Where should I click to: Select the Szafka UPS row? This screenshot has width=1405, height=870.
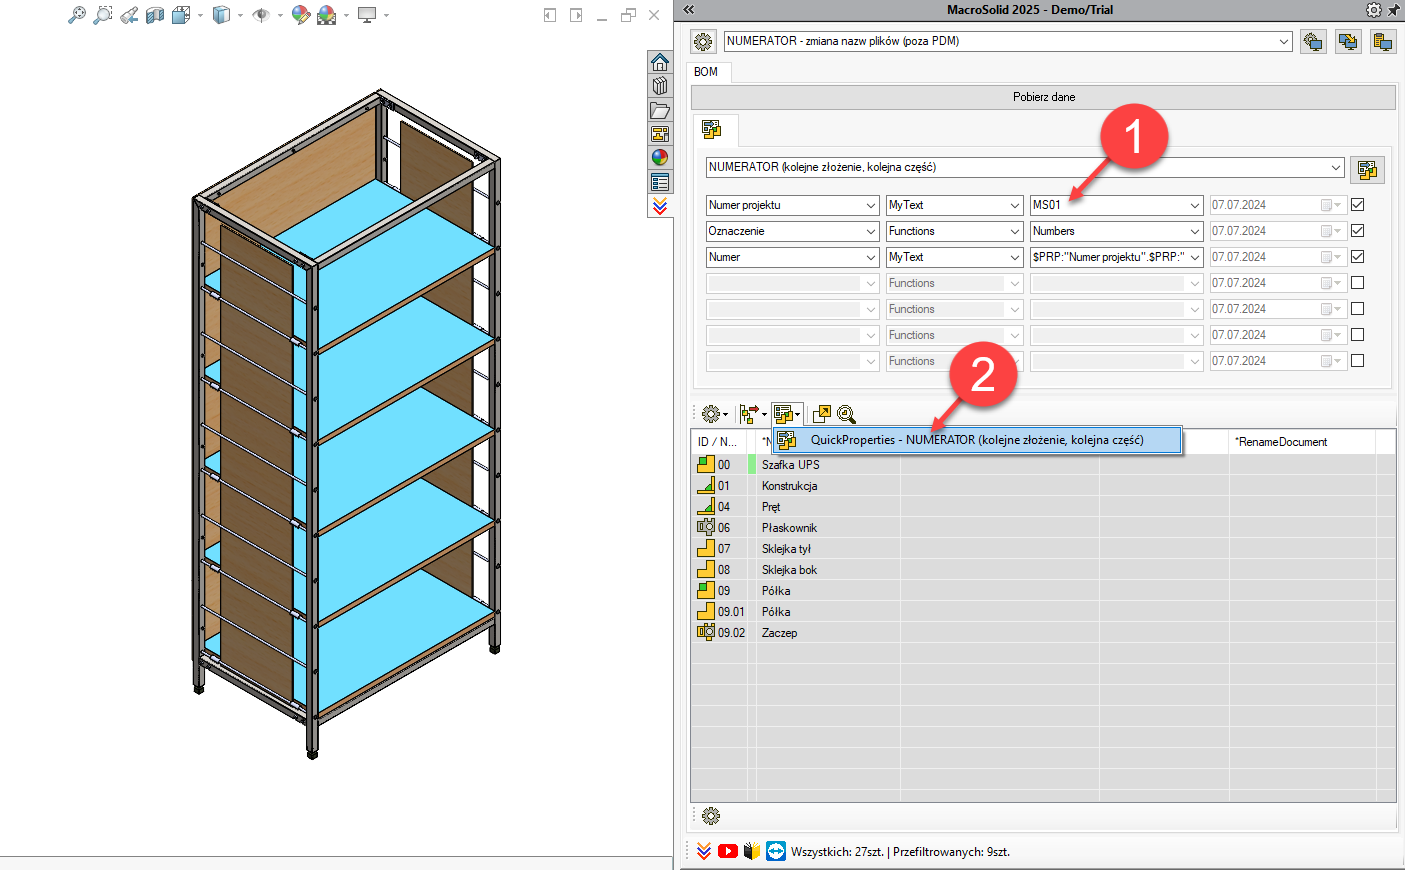(x=1043, y=465)
